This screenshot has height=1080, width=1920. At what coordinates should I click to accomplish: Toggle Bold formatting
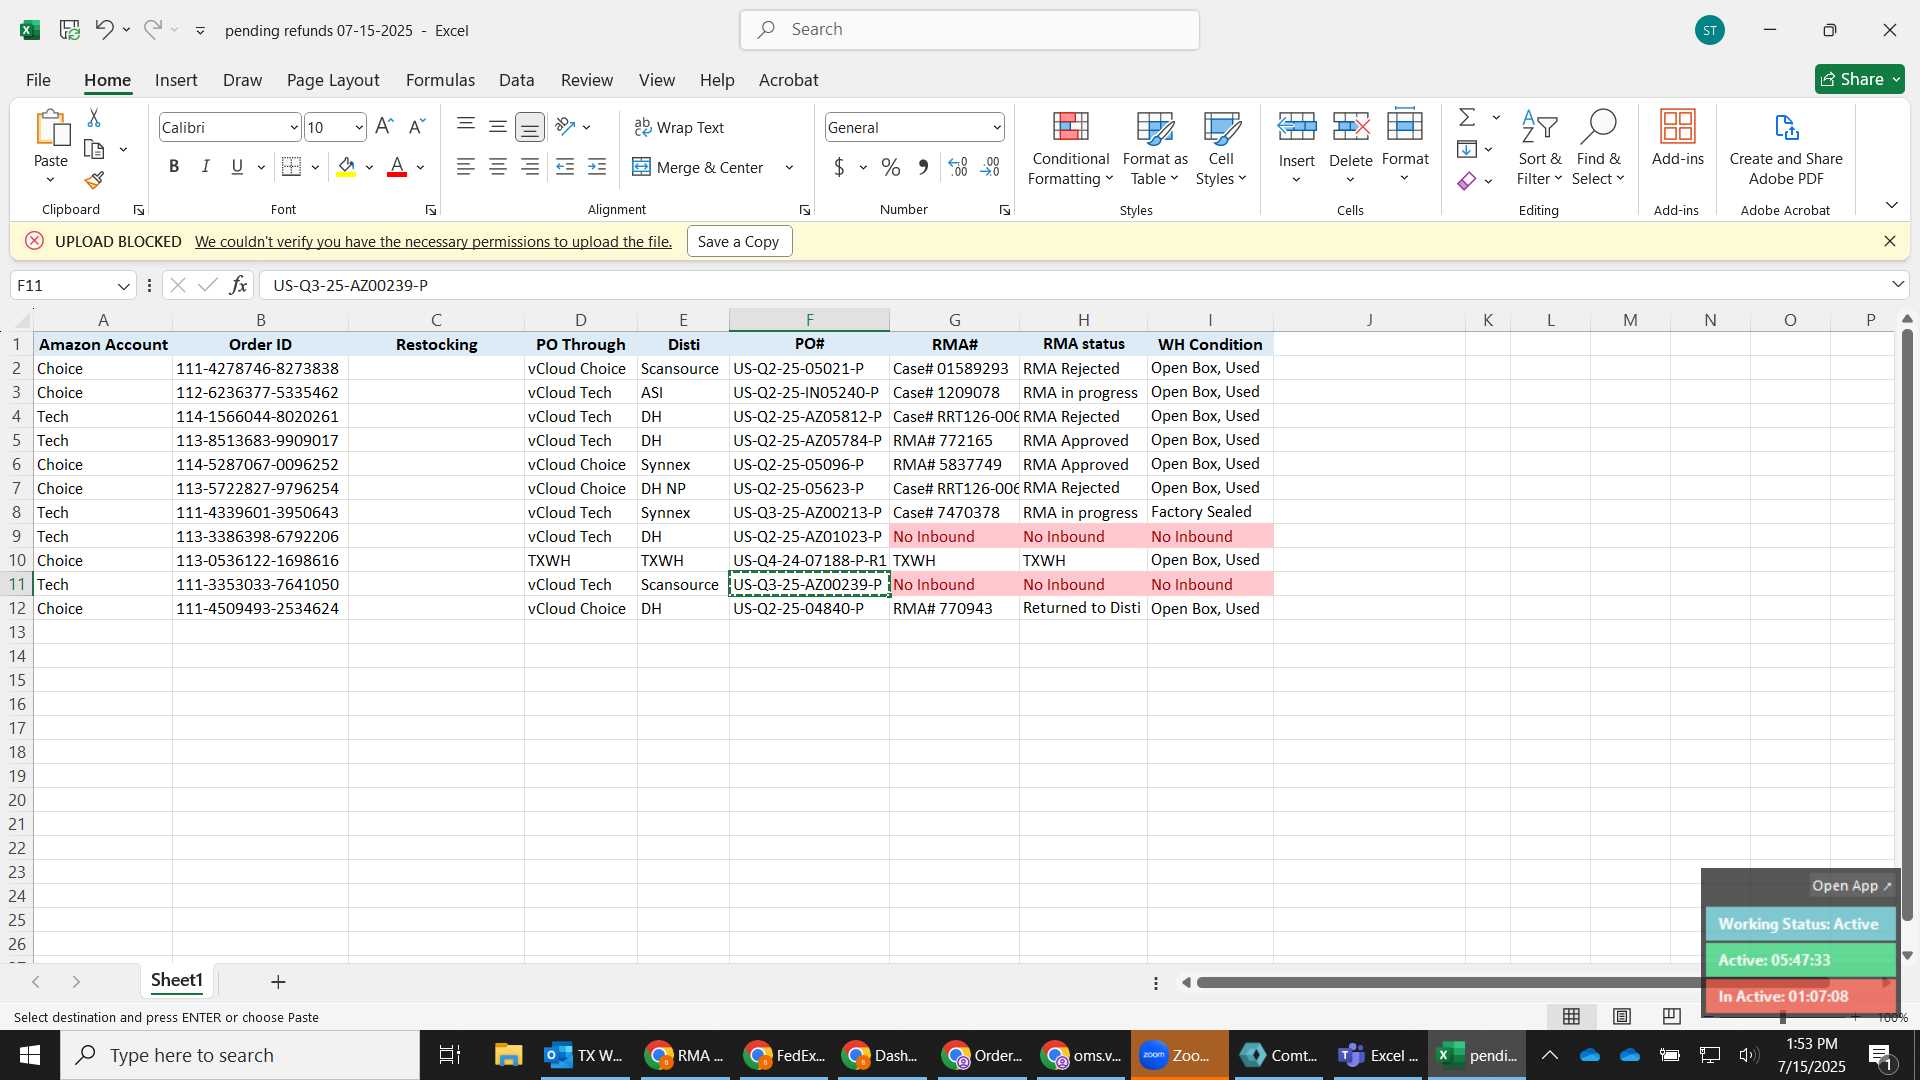click(x=174, y=167)
